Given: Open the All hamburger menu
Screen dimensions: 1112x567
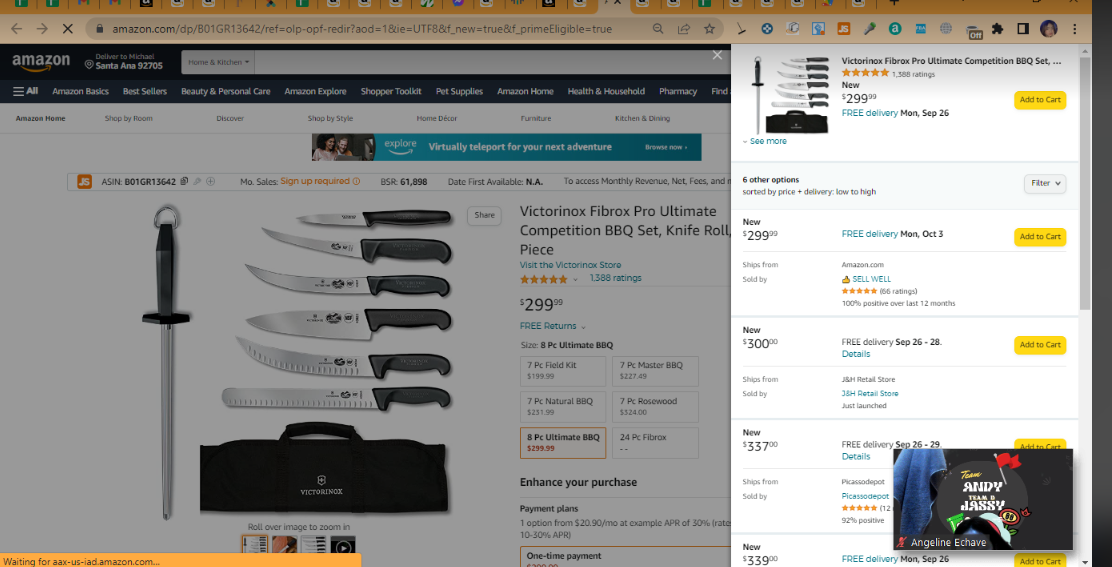Looking at the screenshot, I should pyautogui.click(x=26, y=91).
